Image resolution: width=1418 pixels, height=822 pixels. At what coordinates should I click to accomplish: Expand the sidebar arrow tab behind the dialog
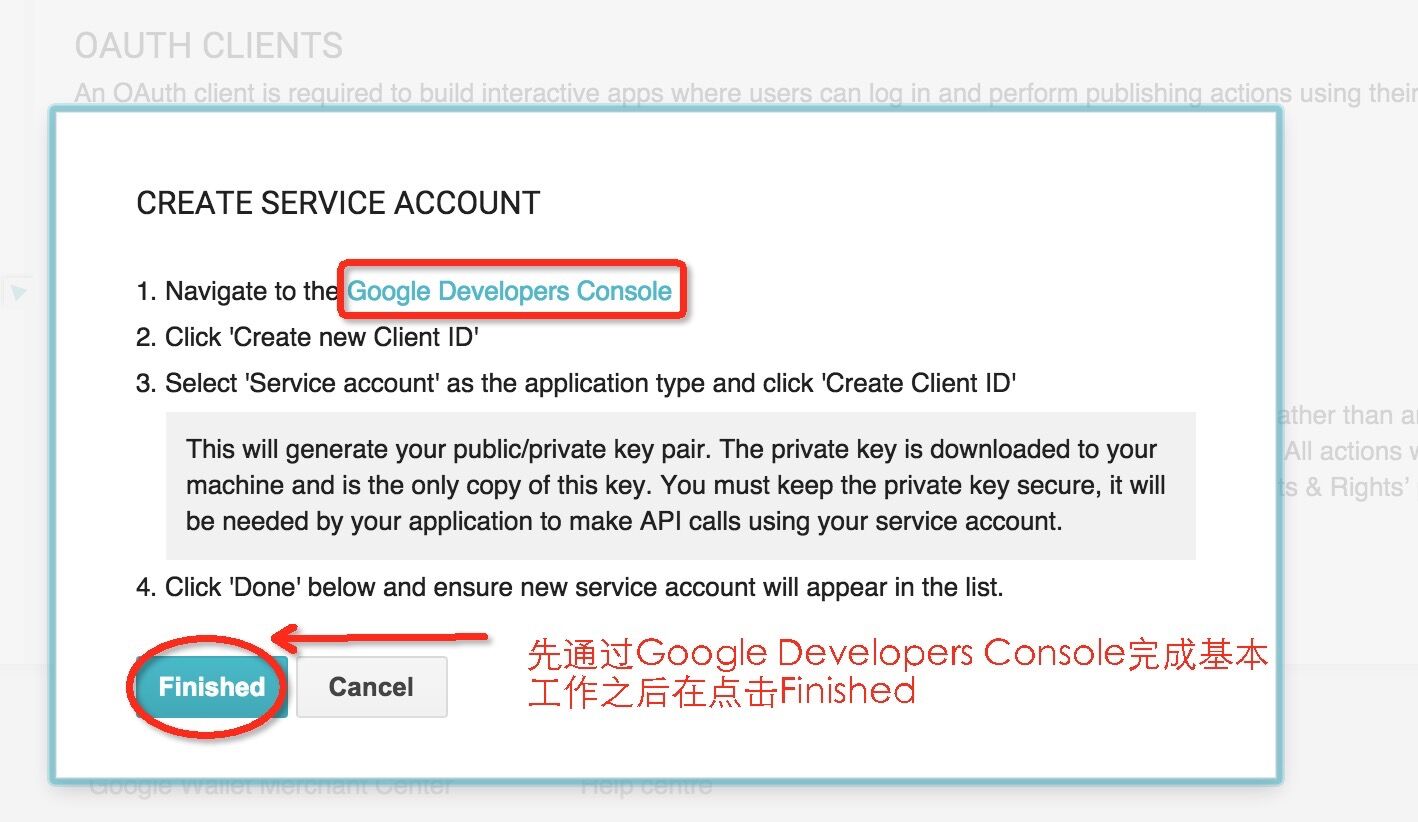(19, 292)
